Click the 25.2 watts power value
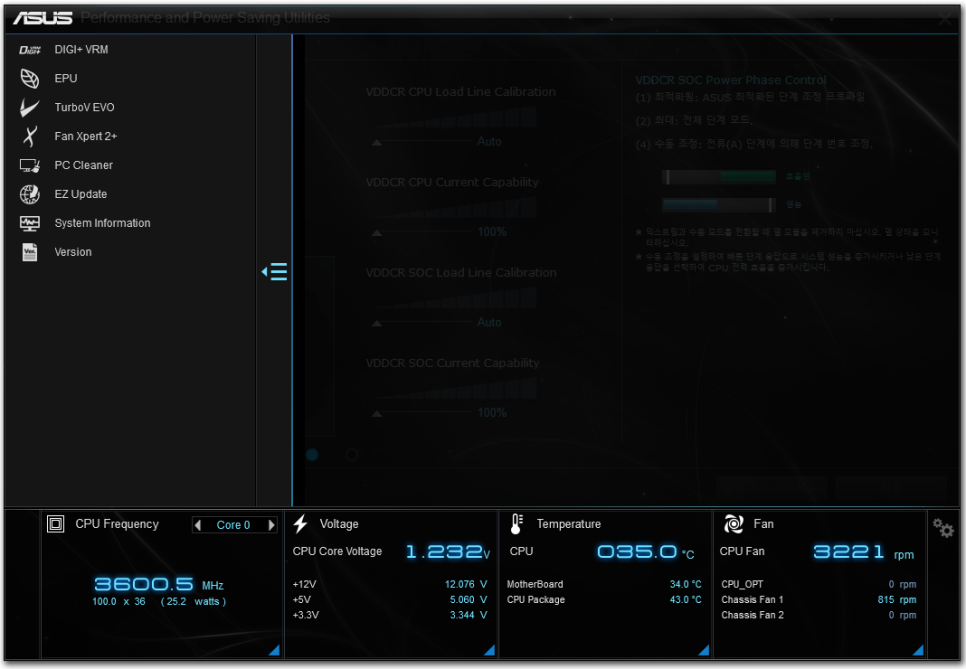Viewport: 966px width, 669px height. (x=193, y=601)
